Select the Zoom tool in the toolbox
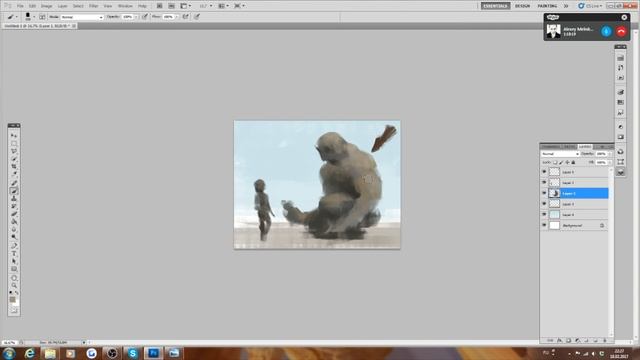This screenshot has height=360, width=640. coord(14,285)
